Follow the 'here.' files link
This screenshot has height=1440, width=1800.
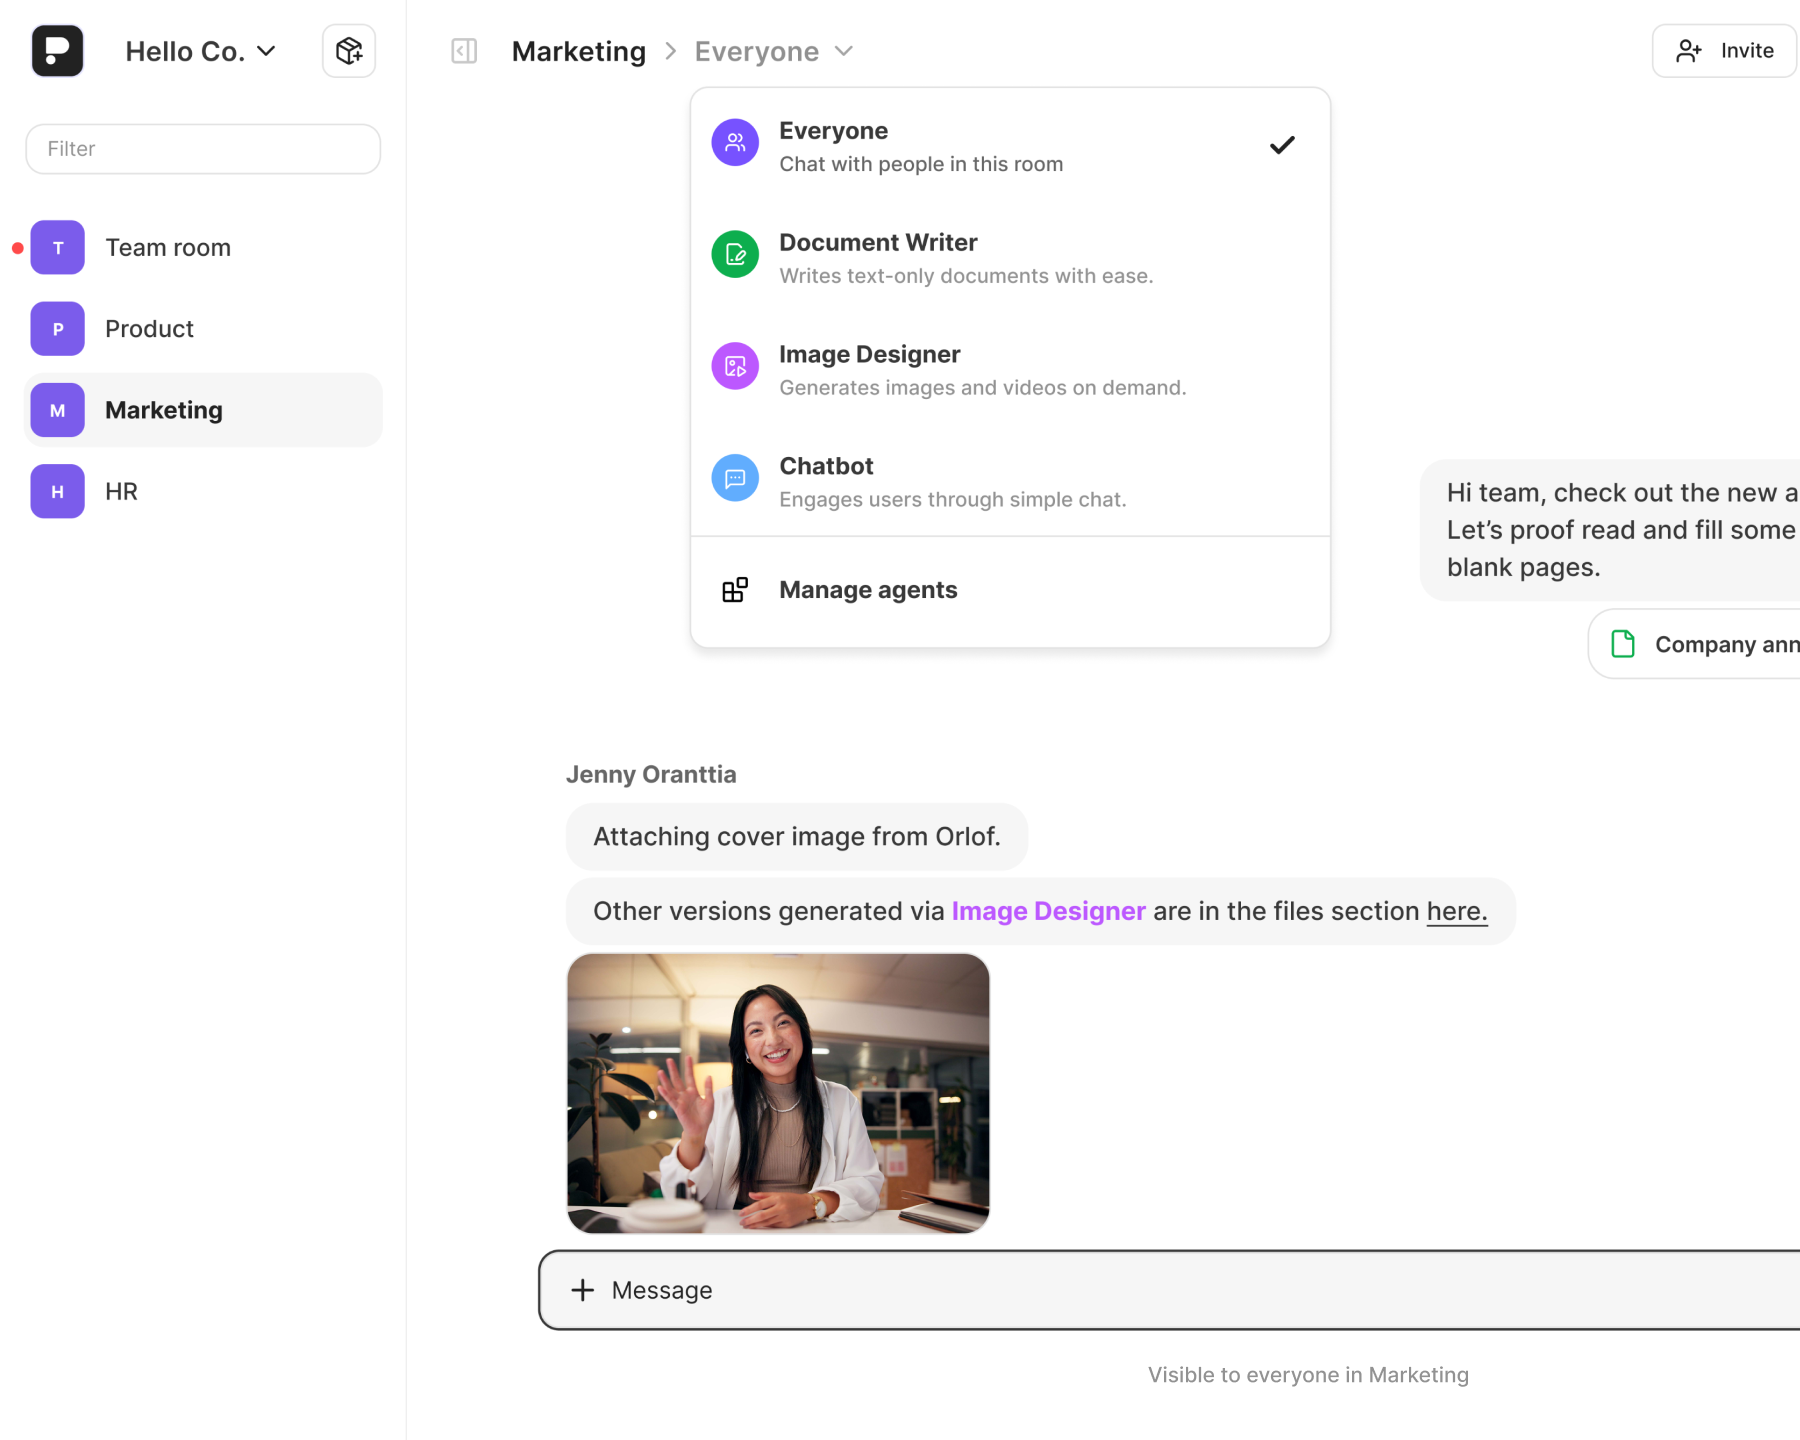tap(1457, 911)
